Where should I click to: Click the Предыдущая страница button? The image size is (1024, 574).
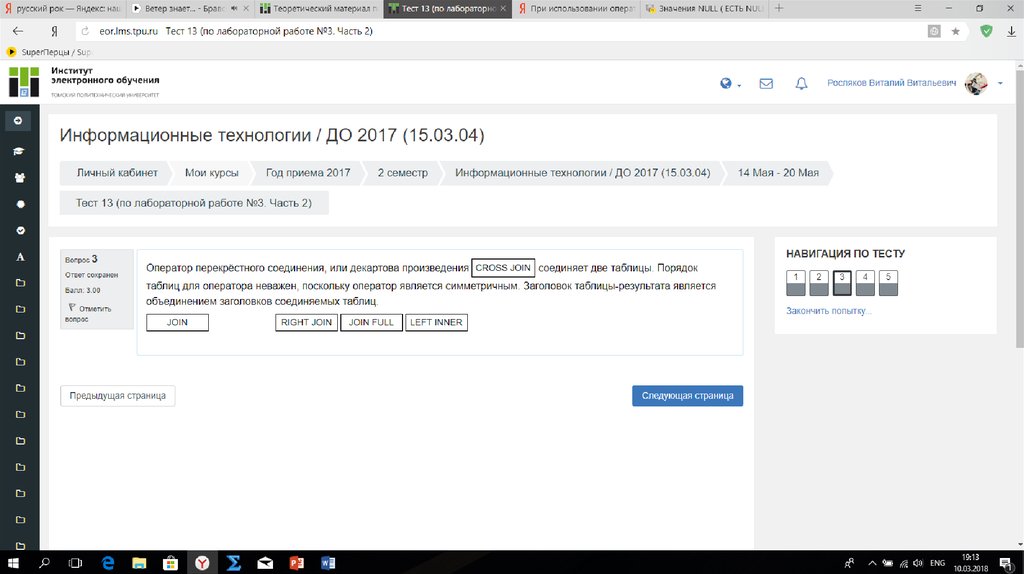click(118, 396)
